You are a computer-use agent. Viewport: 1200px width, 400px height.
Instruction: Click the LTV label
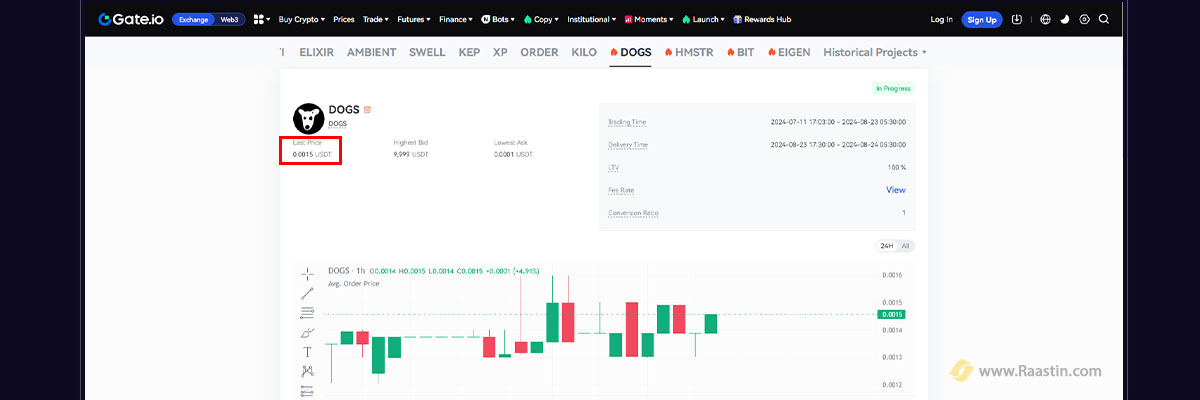(x=614, y=167)
